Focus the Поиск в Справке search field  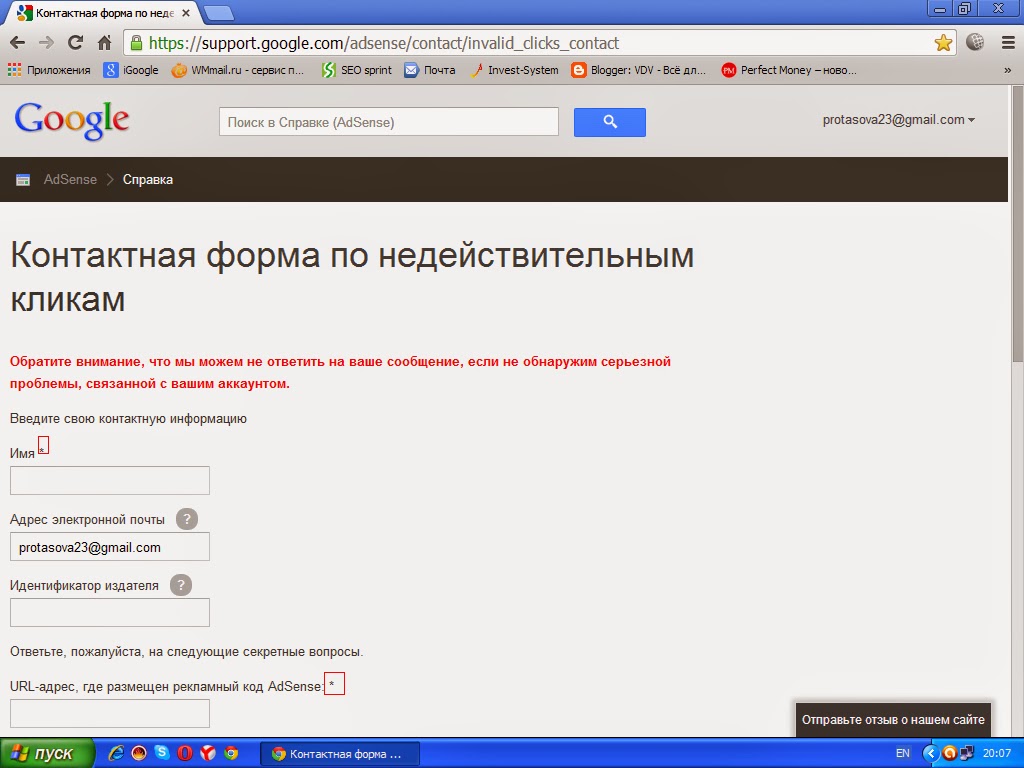pyautogui.click(x=389, y=122)
